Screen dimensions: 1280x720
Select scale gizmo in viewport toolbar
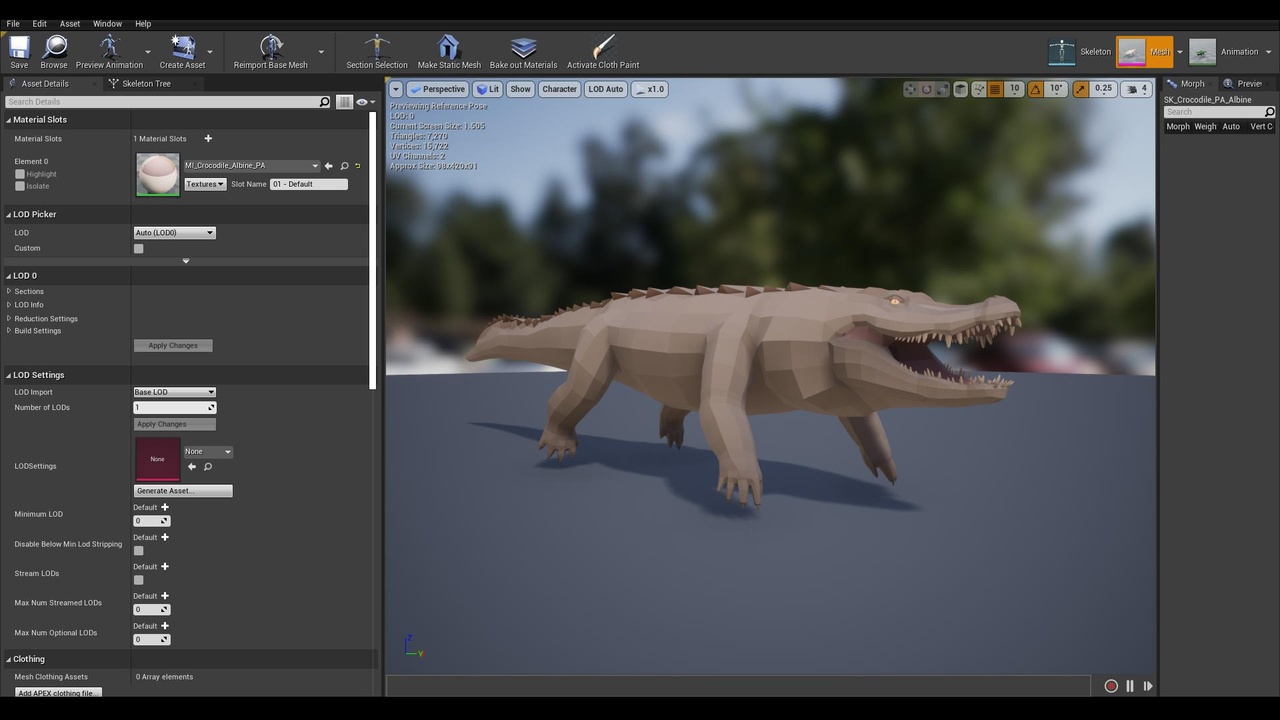pyautogui.click(x=943, y=89)
